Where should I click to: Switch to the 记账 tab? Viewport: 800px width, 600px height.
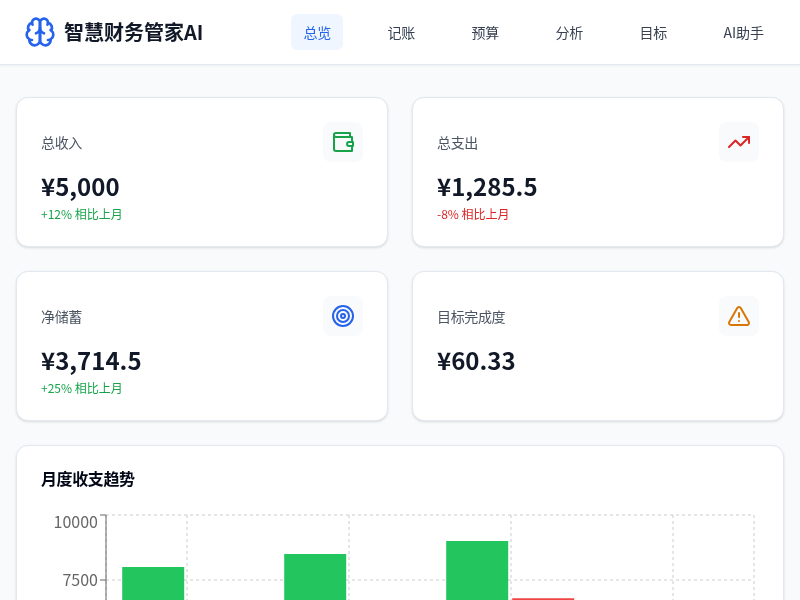[x=401, y=33]
